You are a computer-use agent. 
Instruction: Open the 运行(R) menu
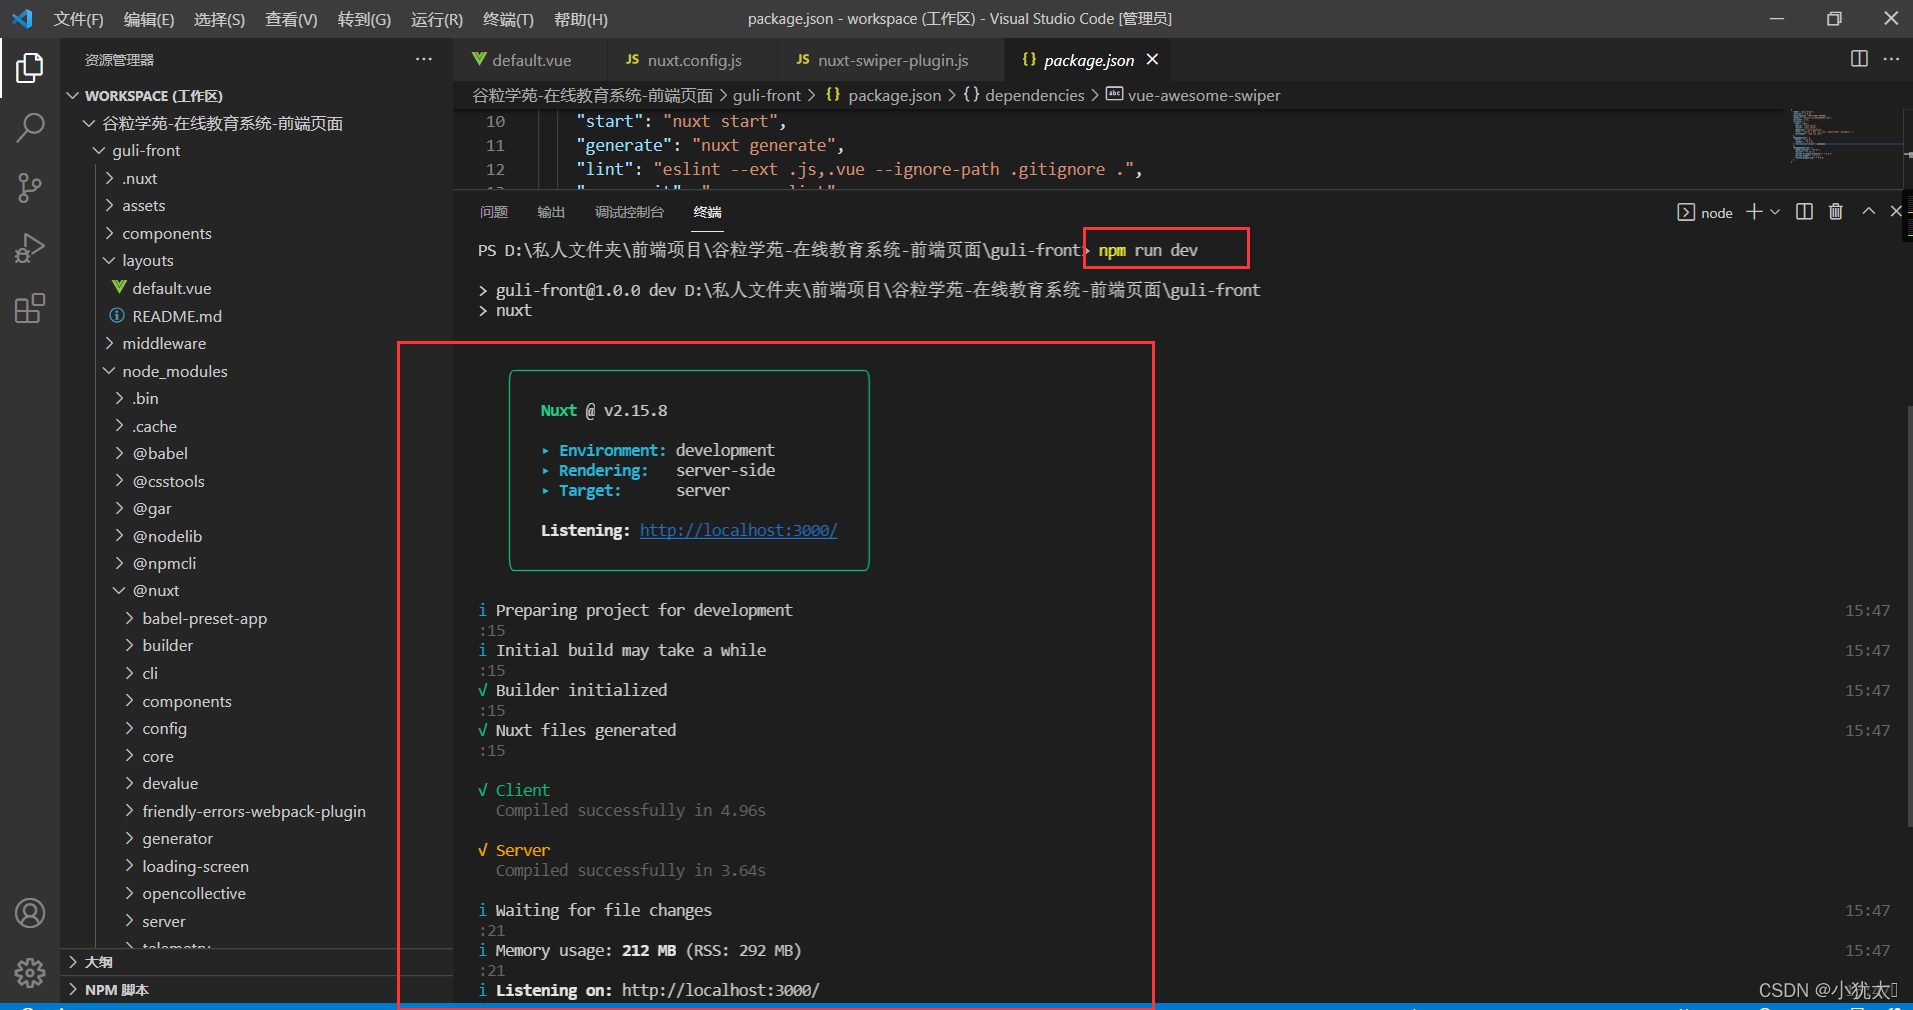[437, 19]
